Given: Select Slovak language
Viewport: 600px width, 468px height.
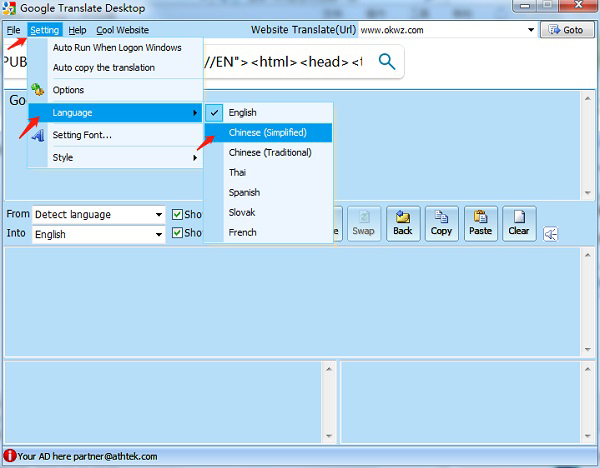Looking at the screenshot, I should coord(268,212).
